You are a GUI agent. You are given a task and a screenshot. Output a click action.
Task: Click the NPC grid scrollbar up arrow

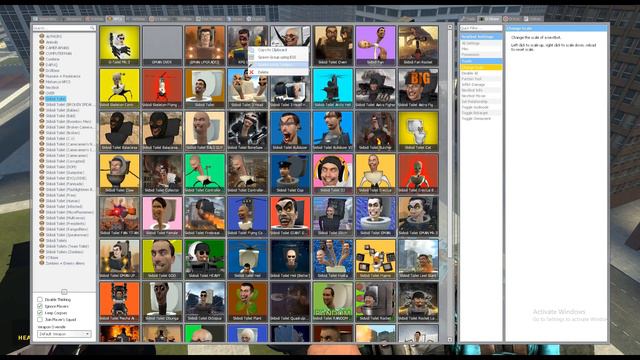pyautogui.click(x=450, y=27)
